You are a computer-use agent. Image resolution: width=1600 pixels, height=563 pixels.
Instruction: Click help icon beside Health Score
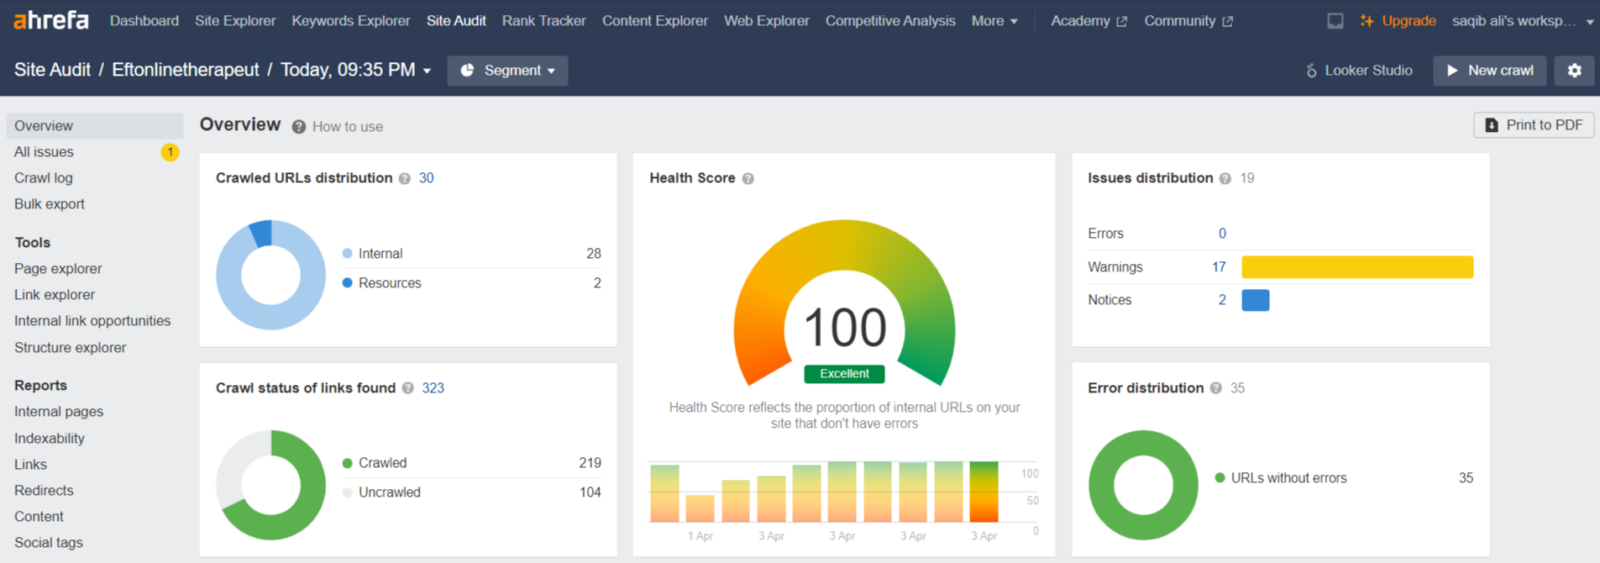(748, 179)
